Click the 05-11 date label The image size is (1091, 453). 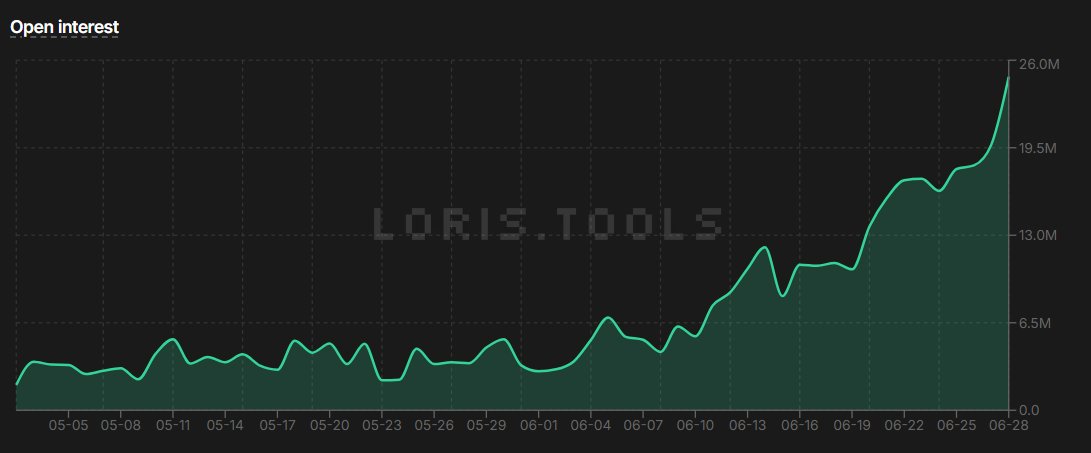coord(173,424)
